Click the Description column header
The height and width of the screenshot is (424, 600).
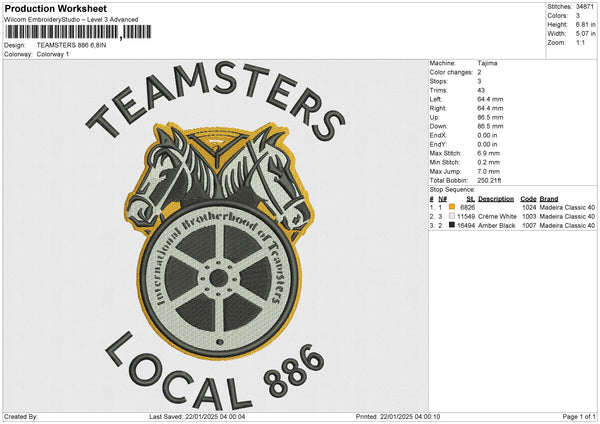click(496, 198)
